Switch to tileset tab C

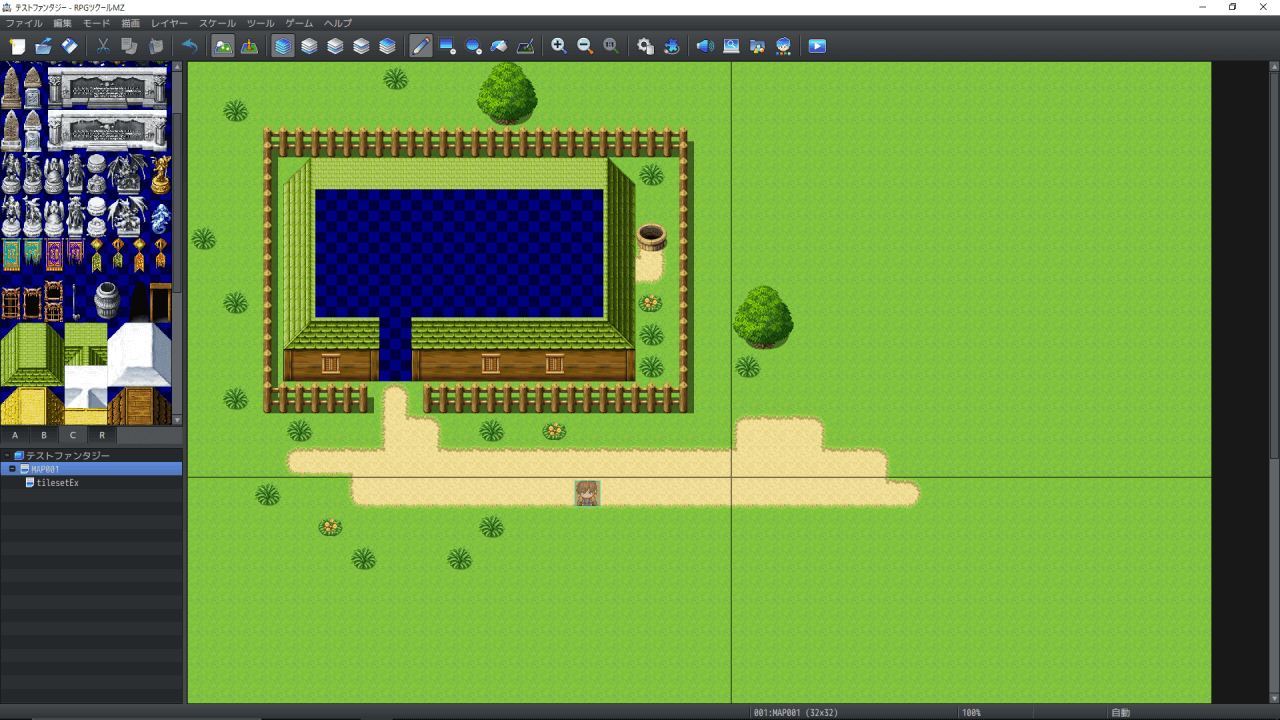point(73,435)
